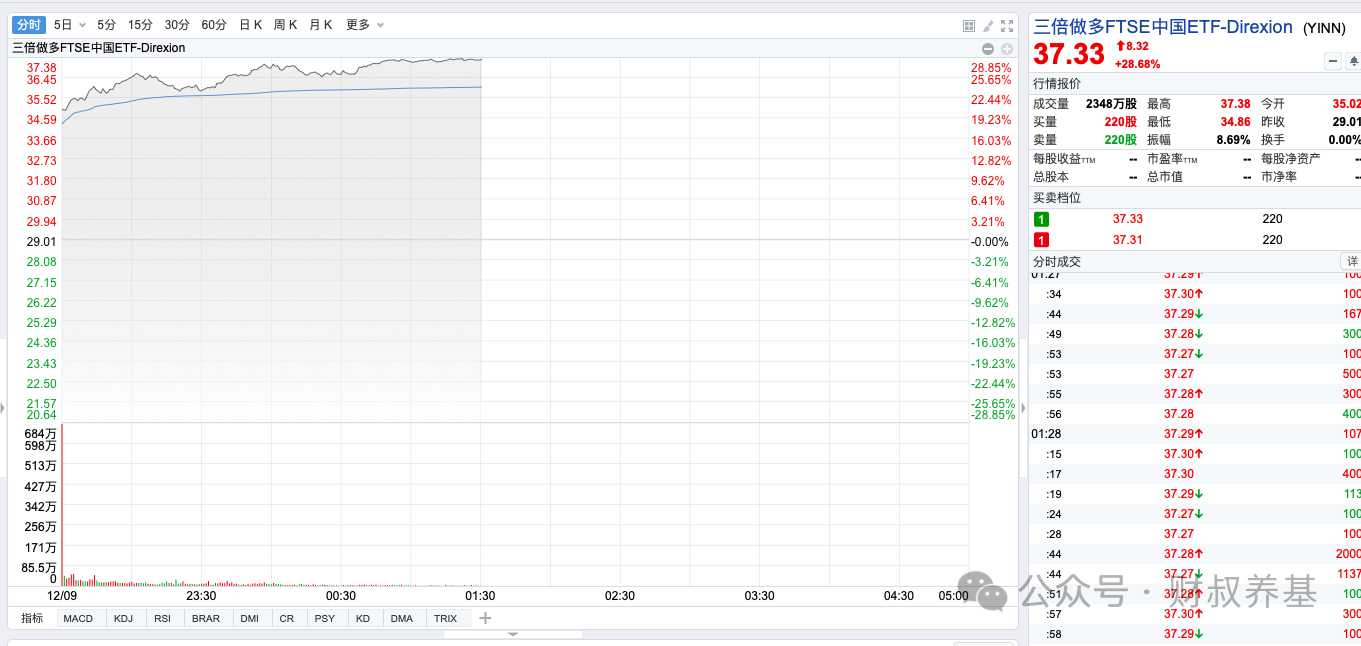The width and height of the screenshot is (1361, 646).
Task: Set price alert bell icon
Action: 1353,61
